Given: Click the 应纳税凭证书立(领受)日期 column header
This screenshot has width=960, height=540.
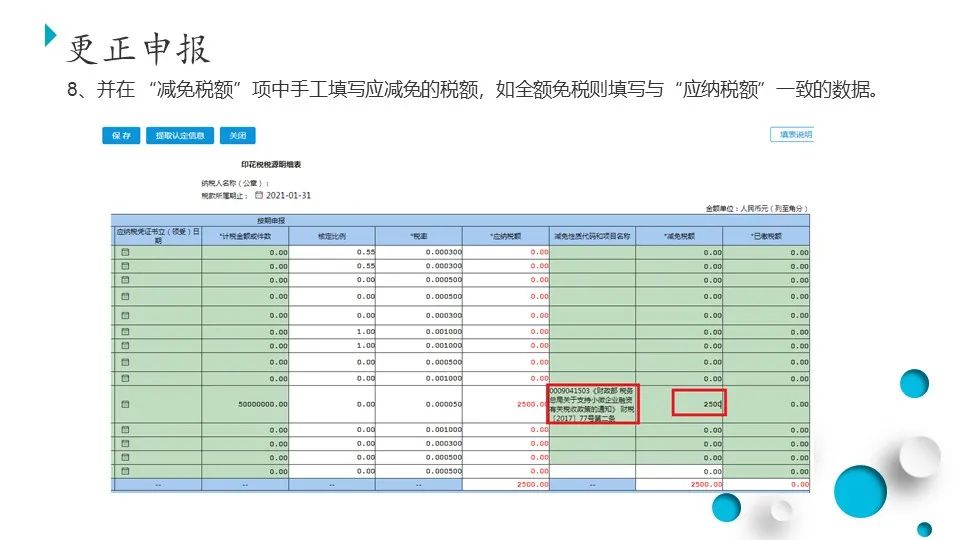Looking at the screenshot, I should [x=157, y=236].
